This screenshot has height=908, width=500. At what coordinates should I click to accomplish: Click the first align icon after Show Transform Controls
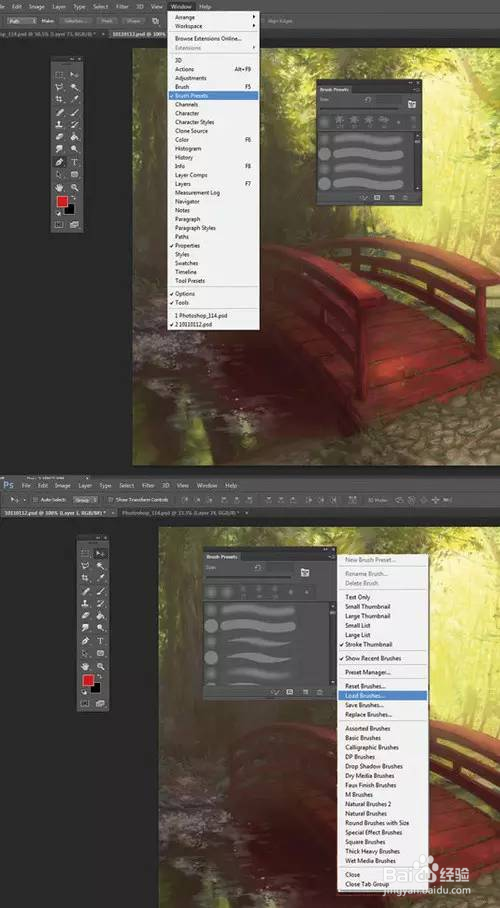[x=184, y=500]
